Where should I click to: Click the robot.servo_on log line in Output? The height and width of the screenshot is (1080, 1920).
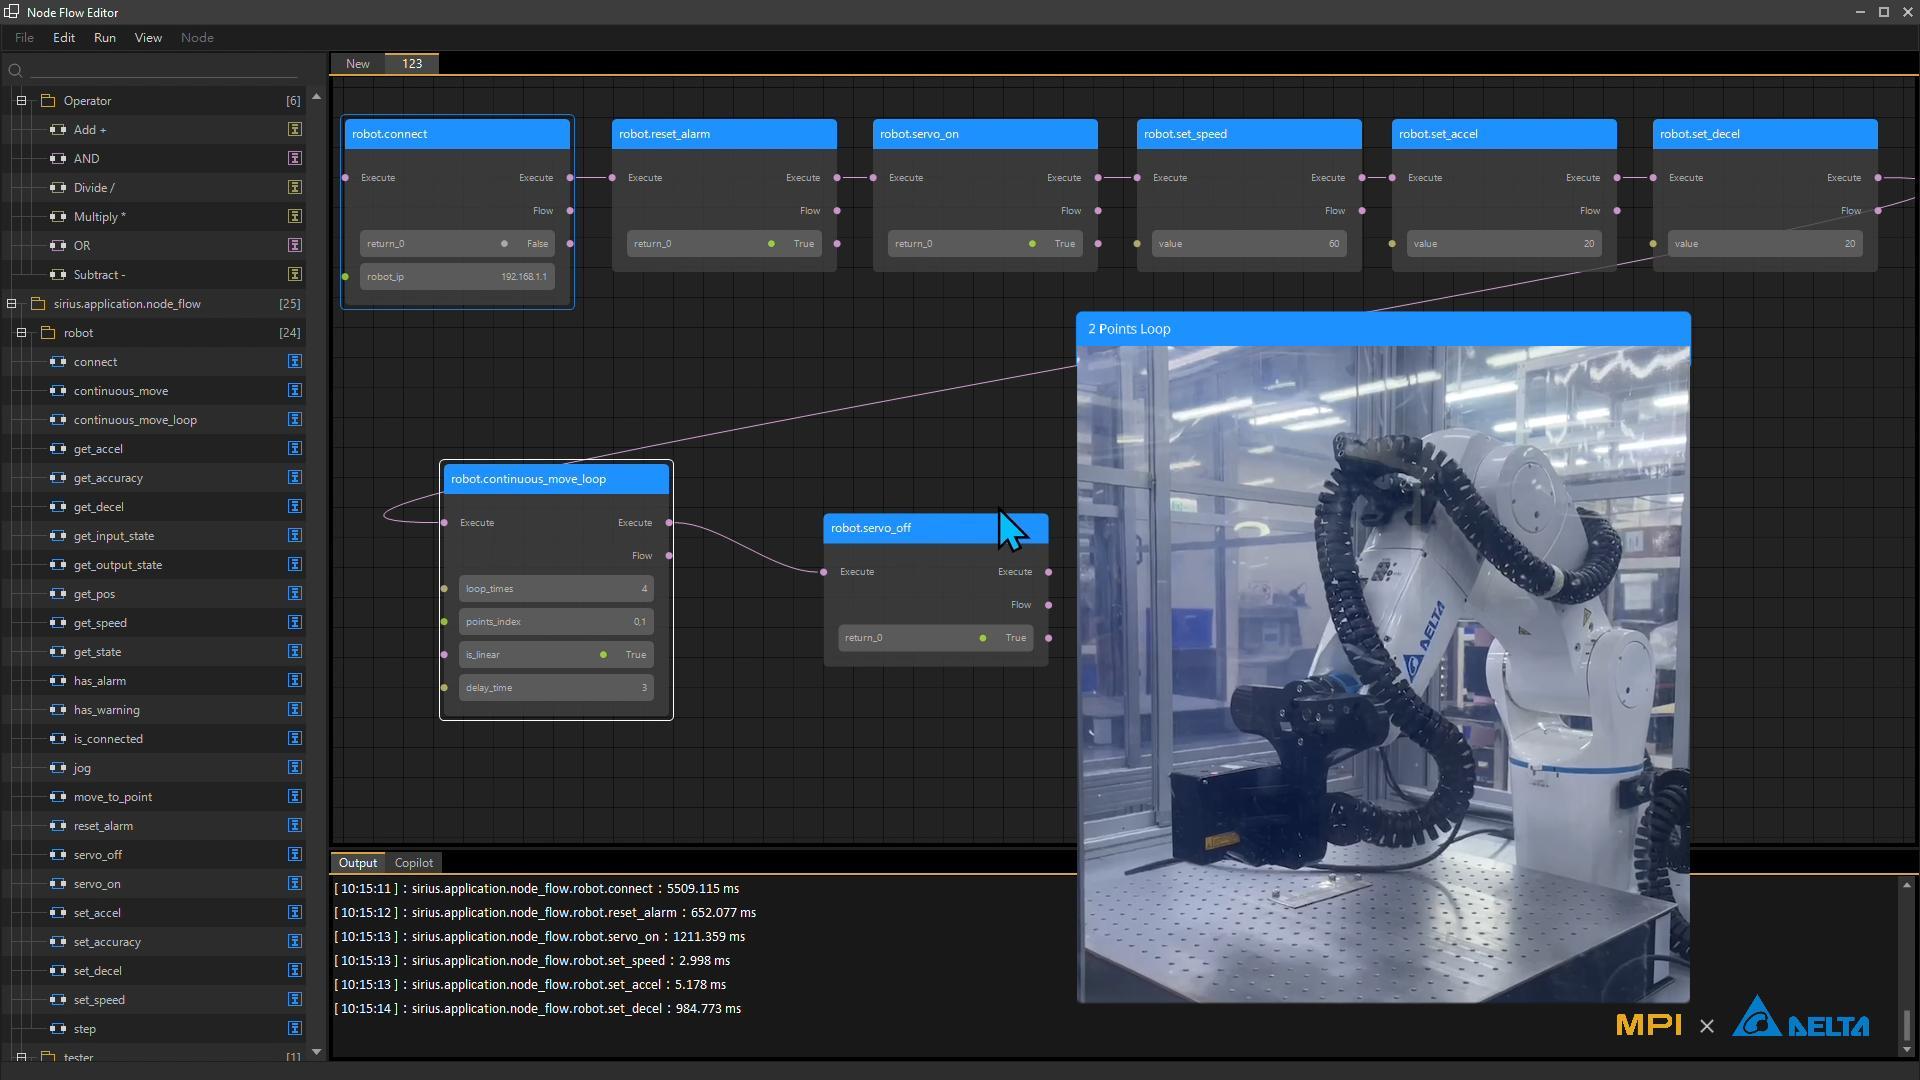click(x=540, y=937)
